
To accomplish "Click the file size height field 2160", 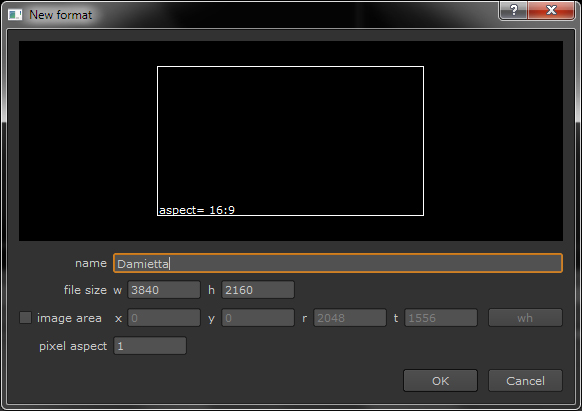I will (x=258, y=290).
